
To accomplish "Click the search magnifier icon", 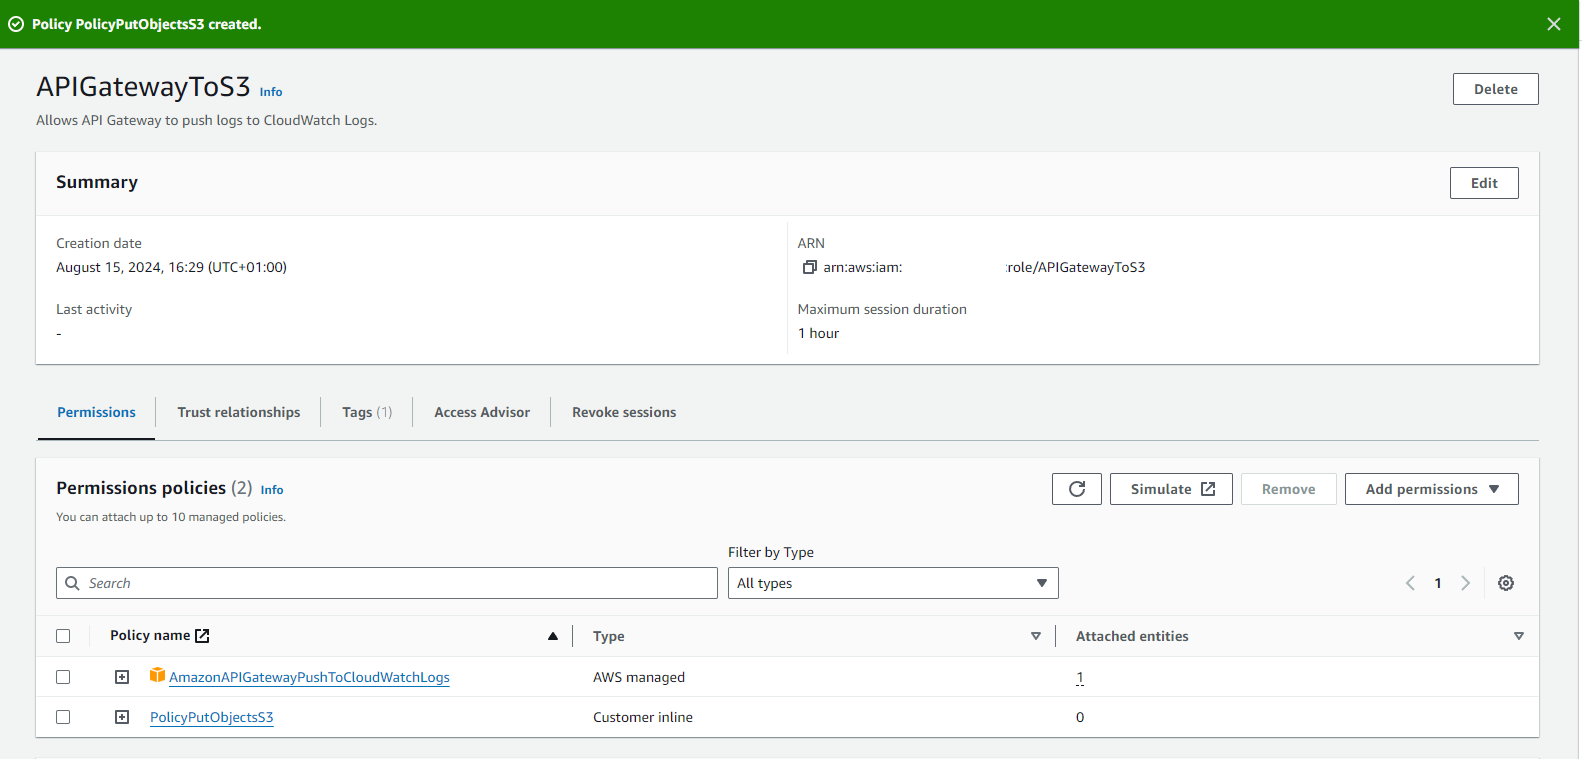I will pos(72,583).
